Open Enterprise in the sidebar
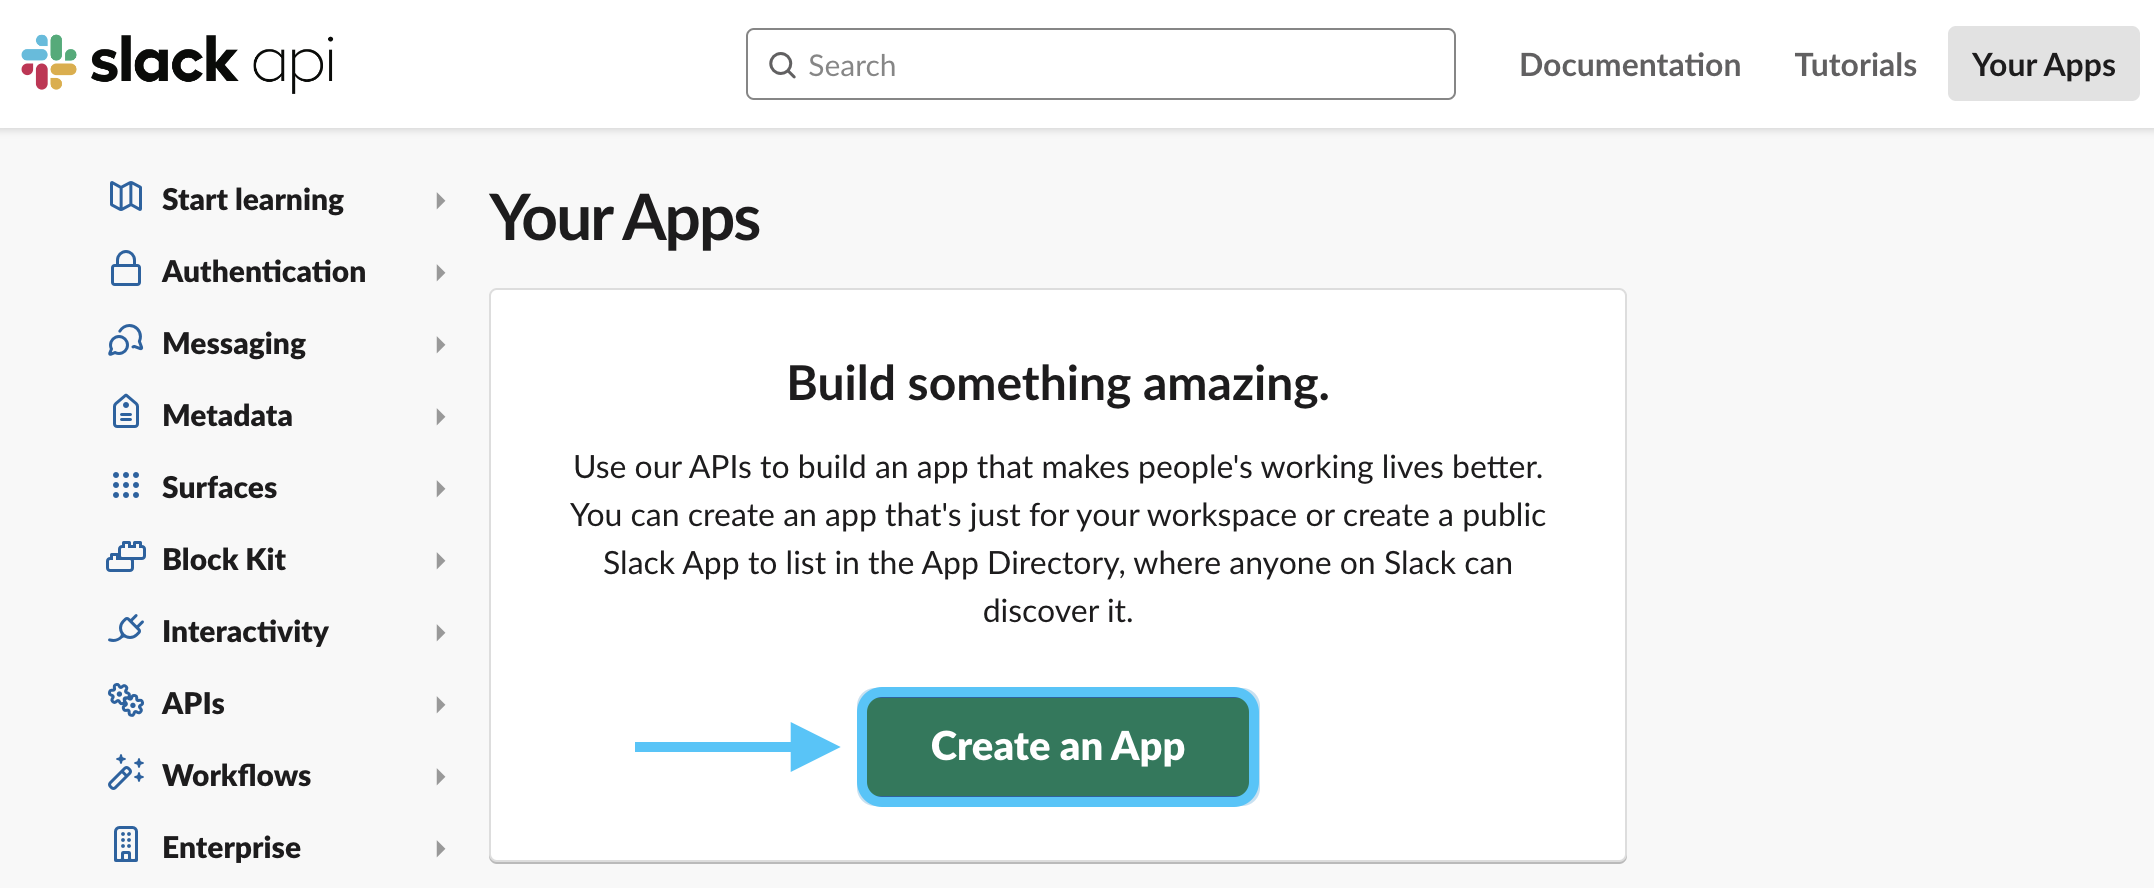 [x=231, y=848]
